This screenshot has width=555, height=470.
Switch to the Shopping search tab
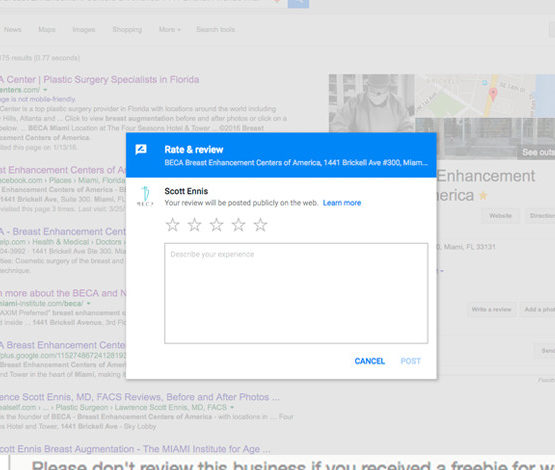[x=127, y=29]
